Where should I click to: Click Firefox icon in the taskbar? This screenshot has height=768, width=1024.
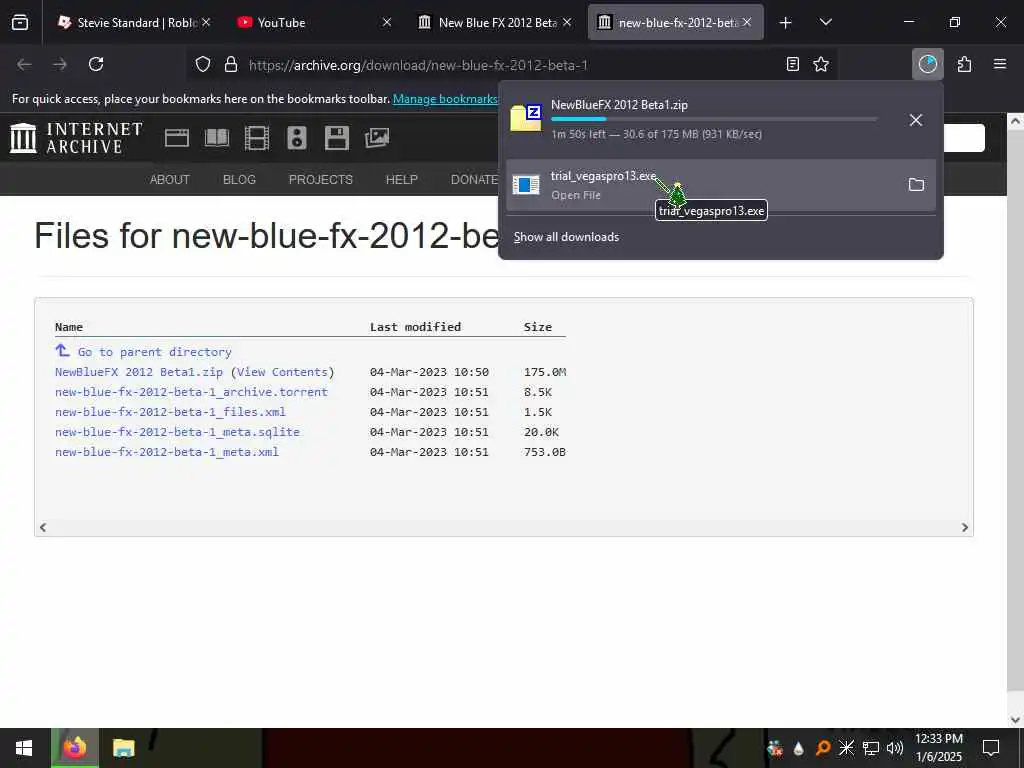(75, 748)
